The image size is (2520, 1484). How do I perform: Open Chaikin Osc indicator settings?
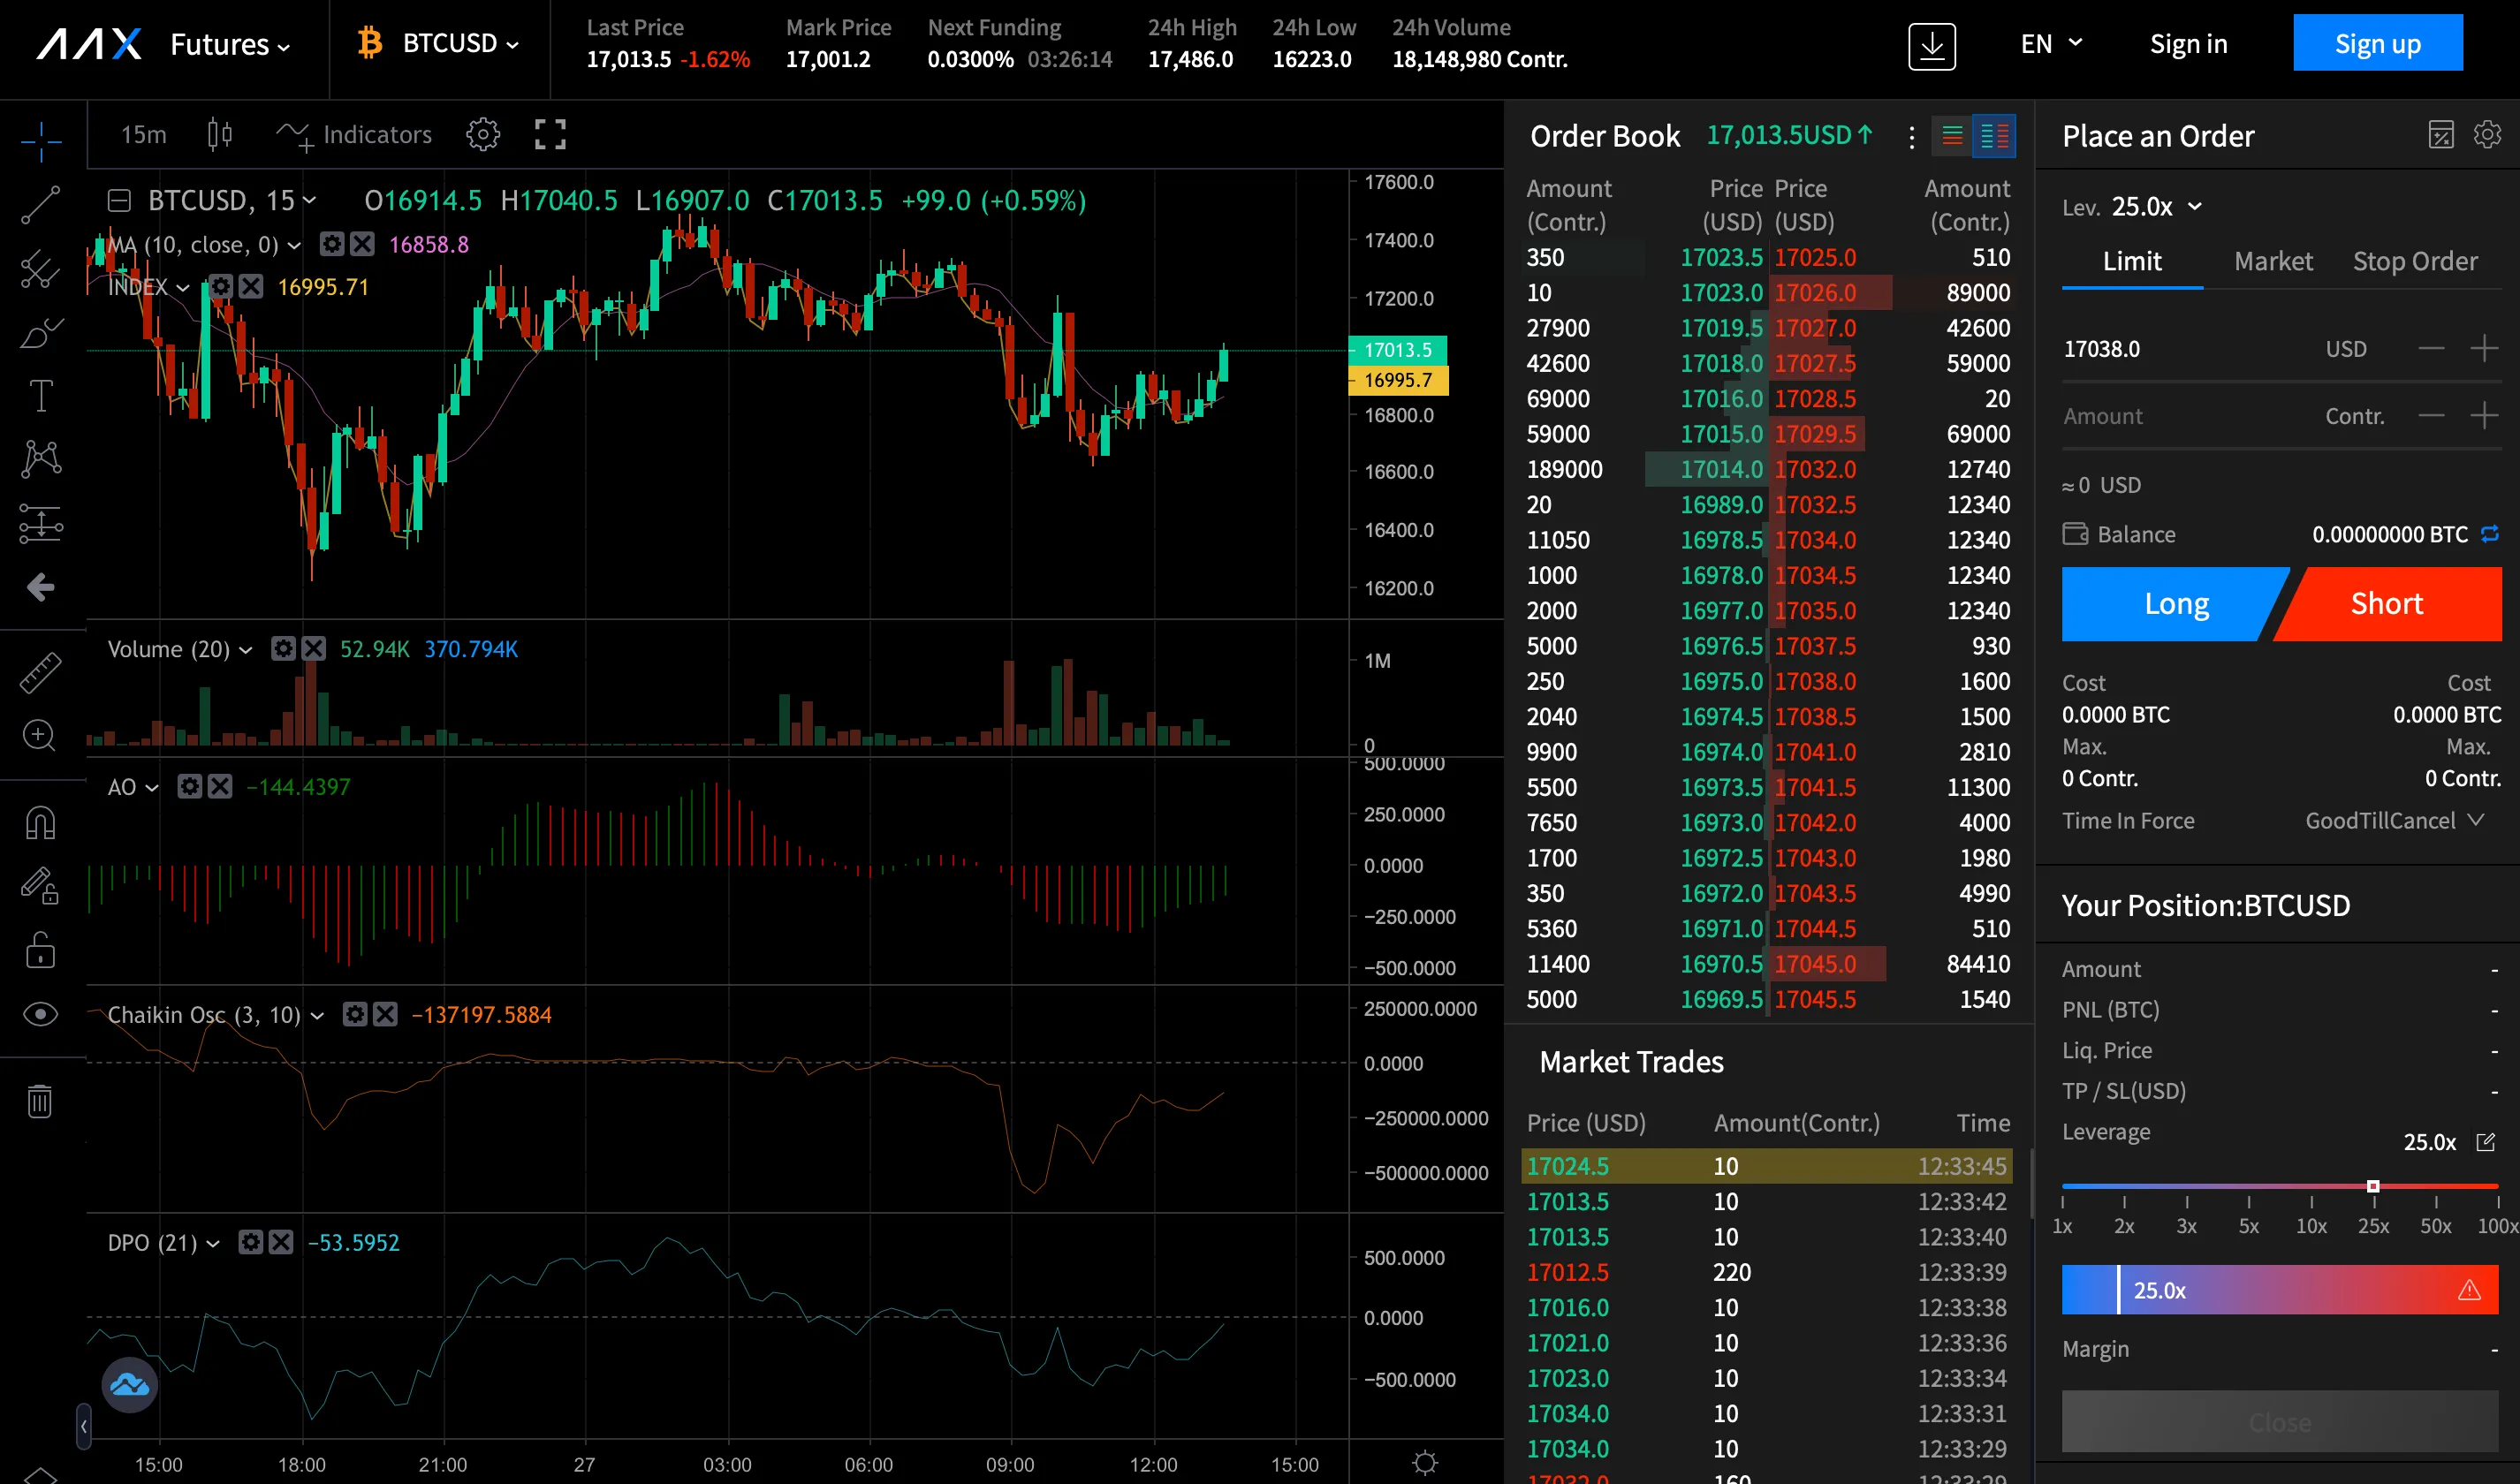[x=355, y=1015]
